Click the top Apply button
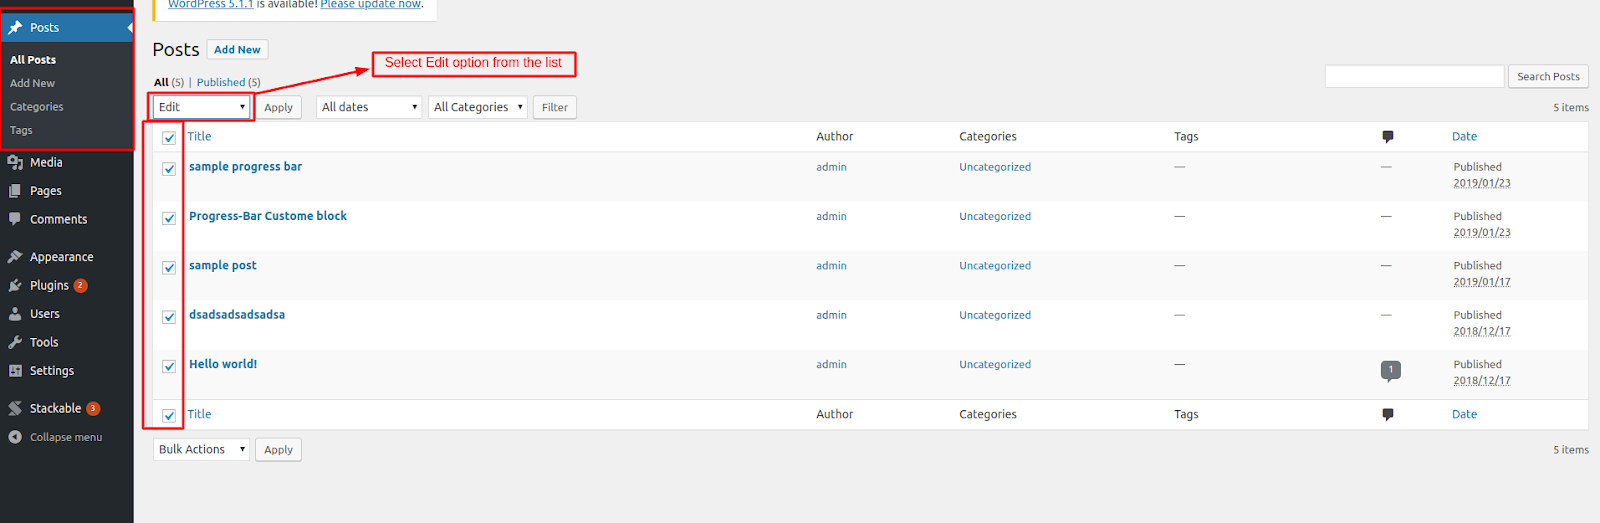1600x523 pixels. coord(278,107)
